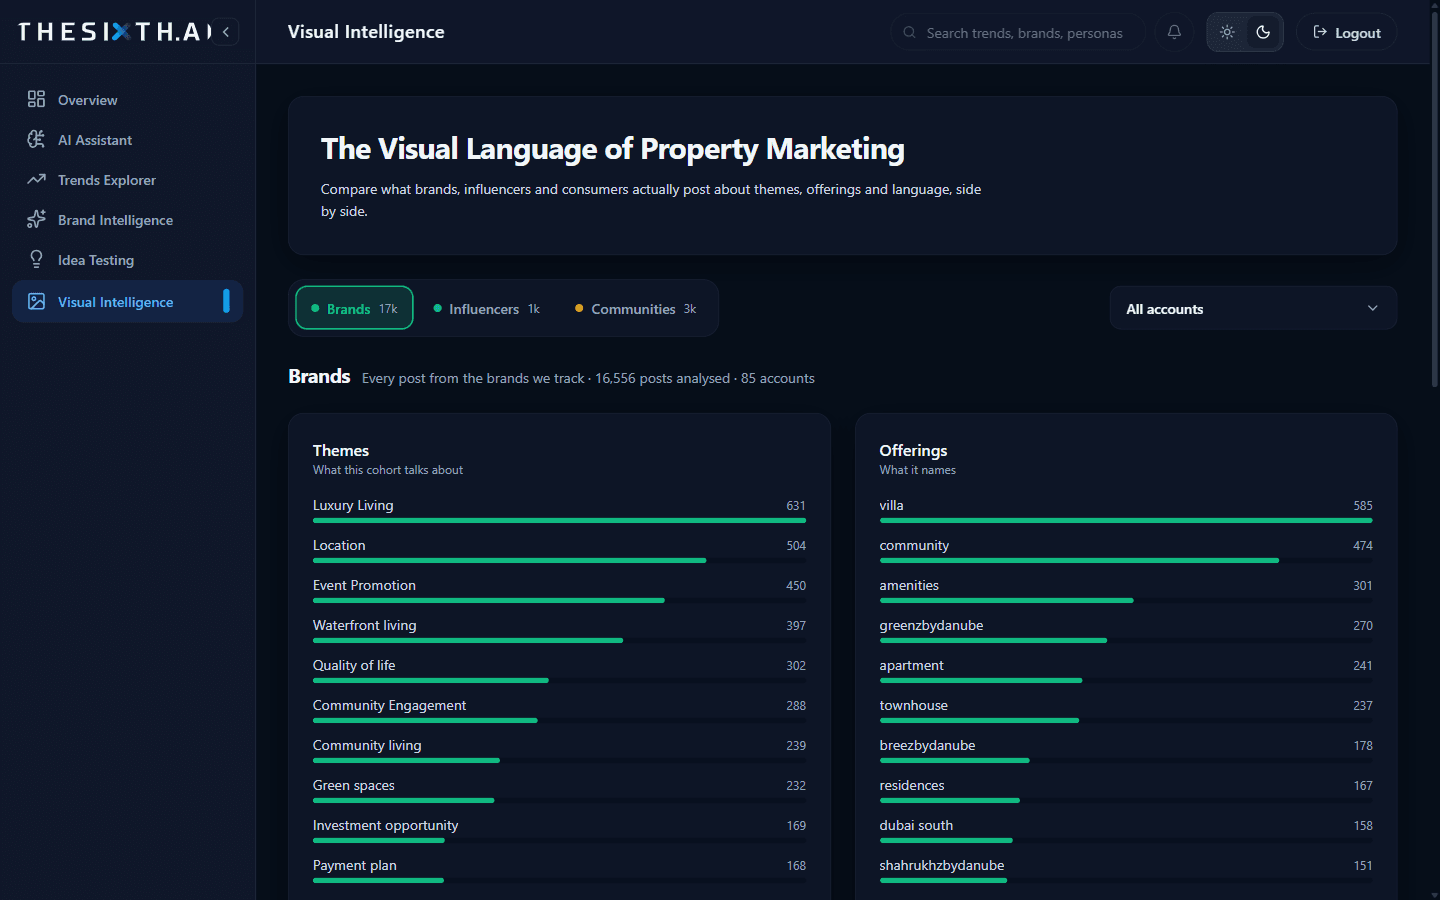Switch to Influencers 1k tab
The width and height of the screenshot is (1440, 900).
[x=486, y=308]
